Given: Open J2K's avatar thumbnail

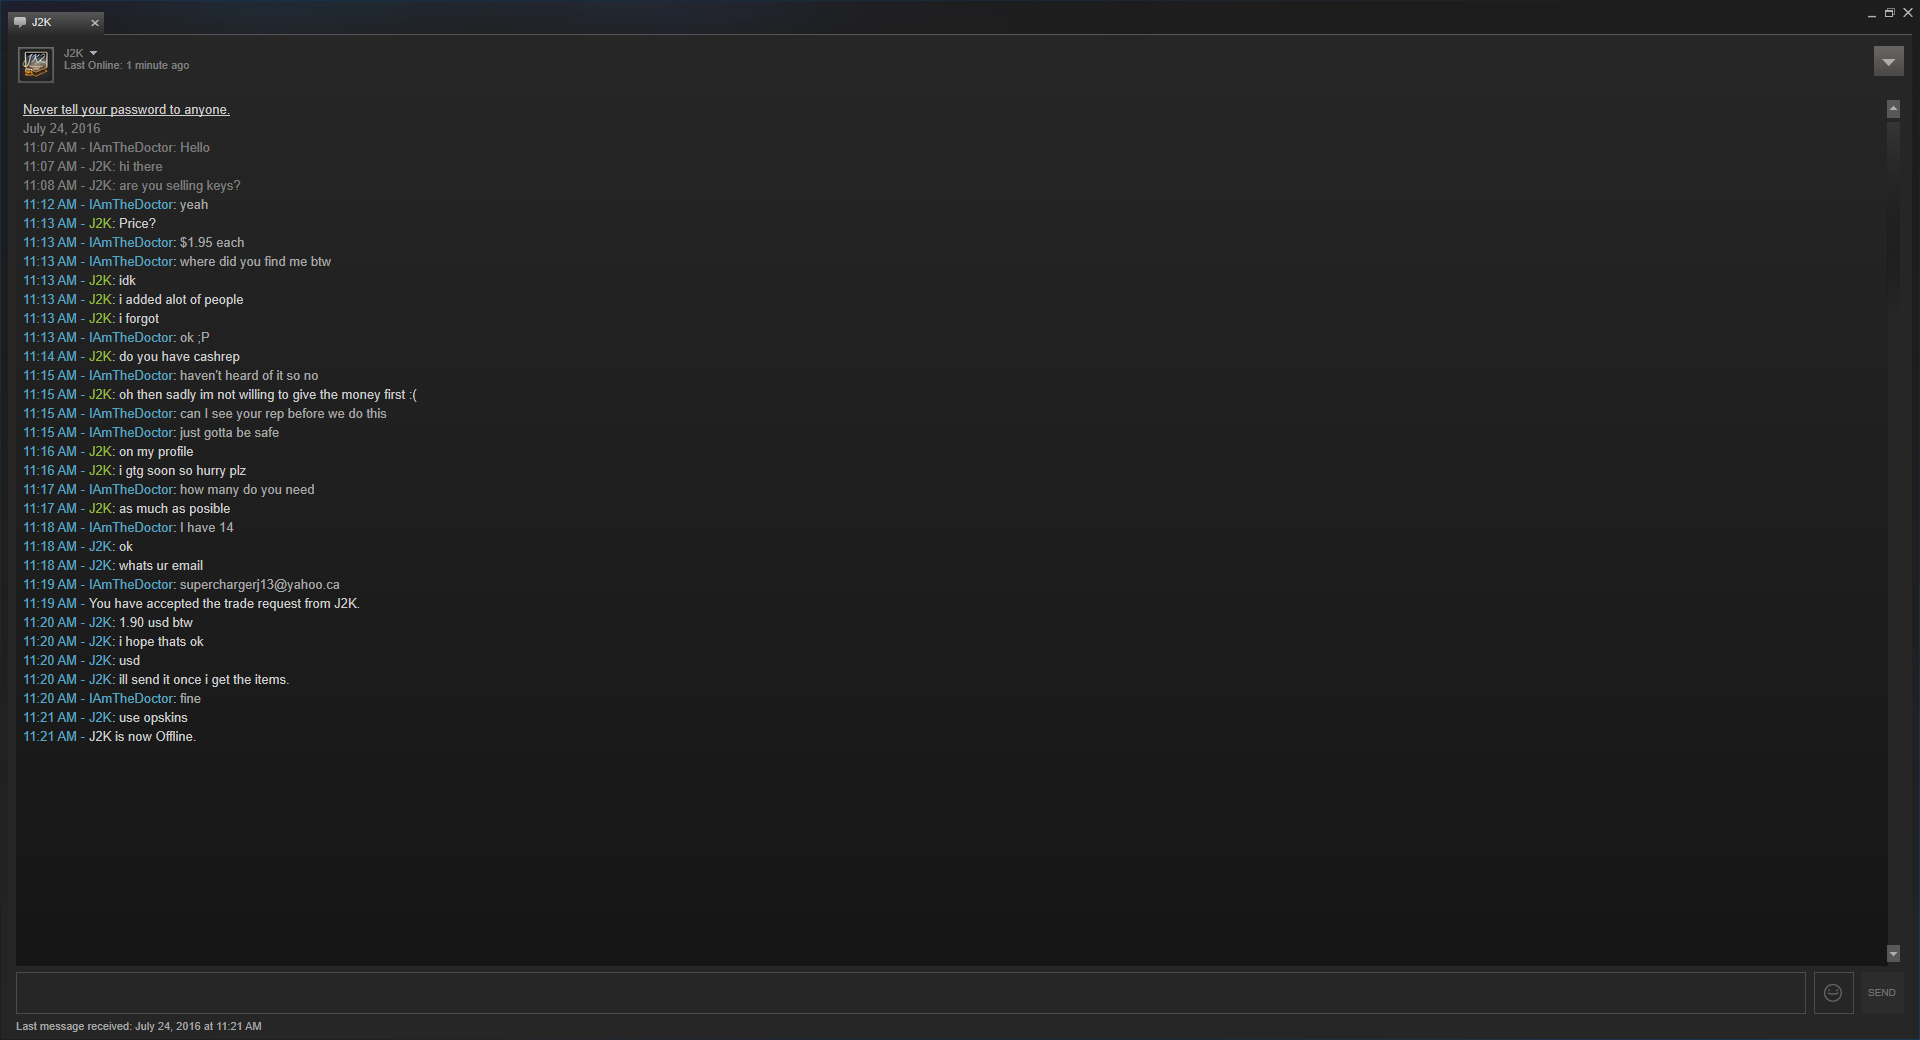Looking at the screenshot, I should click(x=36, y=65).
